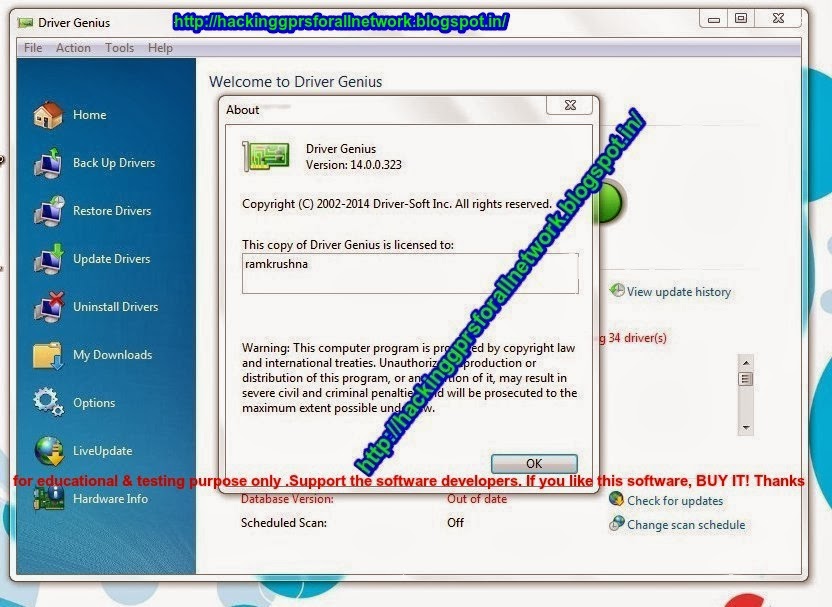The width and height of the screenshot is (832, 607).
Task: Click the 'Database Version:' label
Action: (287, 499)
